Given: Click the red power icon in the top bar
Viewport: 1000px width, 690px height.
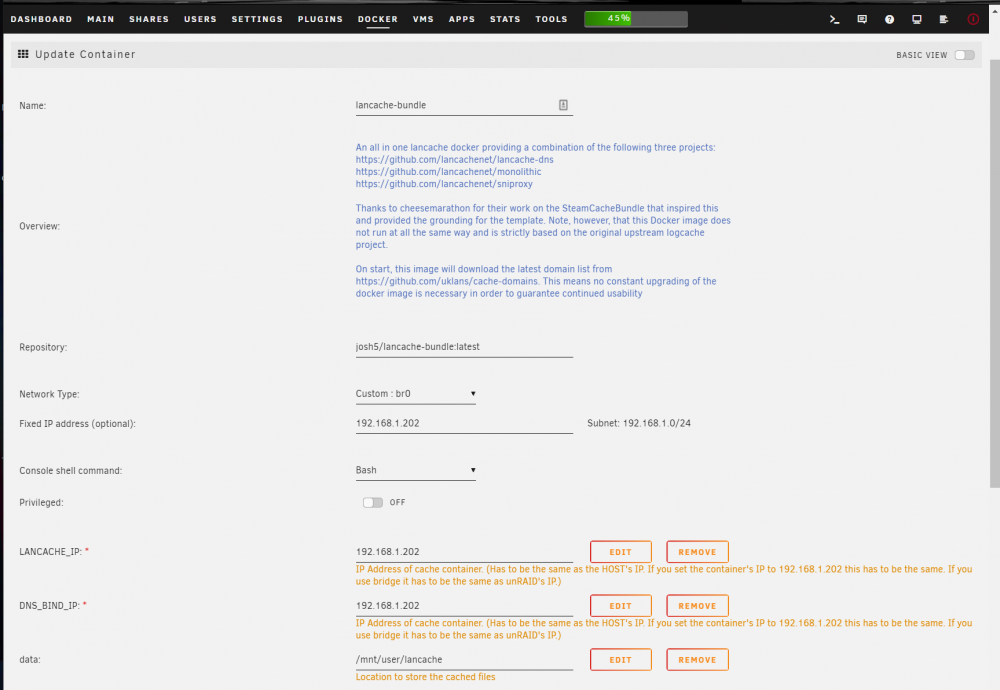Looking at the screenshot, I should click(x=973, y=19).
